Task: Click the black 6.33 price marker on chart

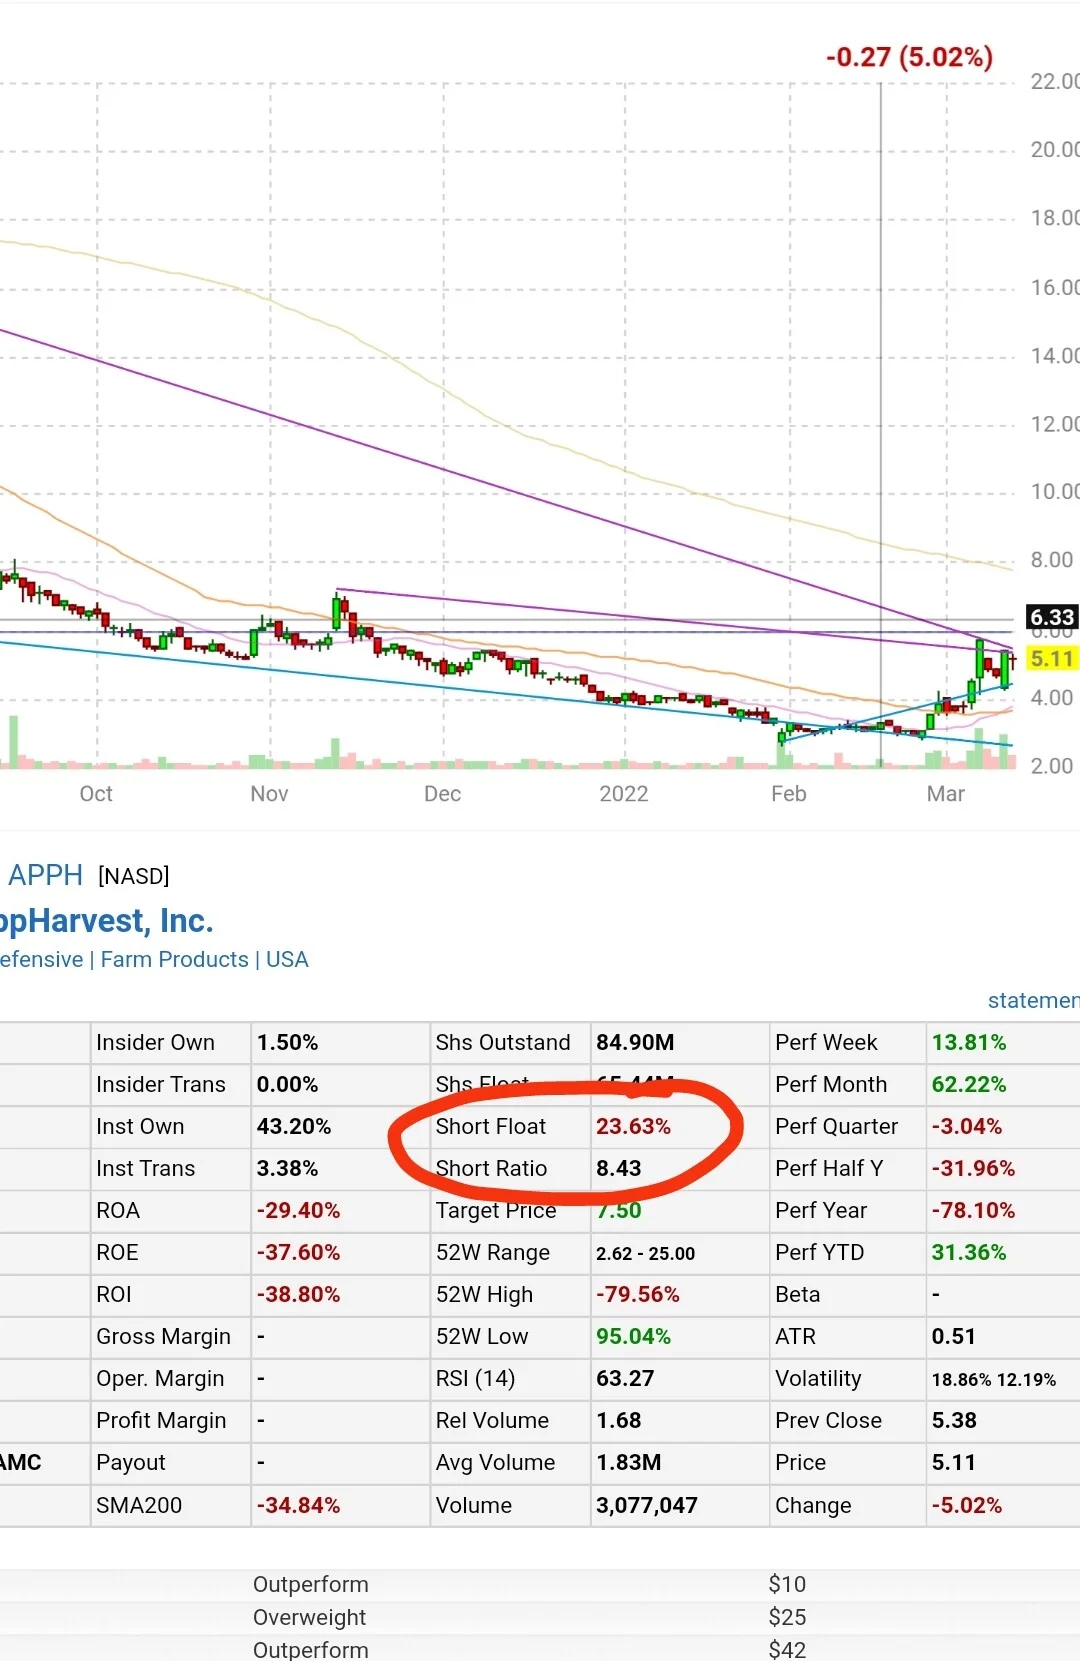Action: pos(1052,617)
